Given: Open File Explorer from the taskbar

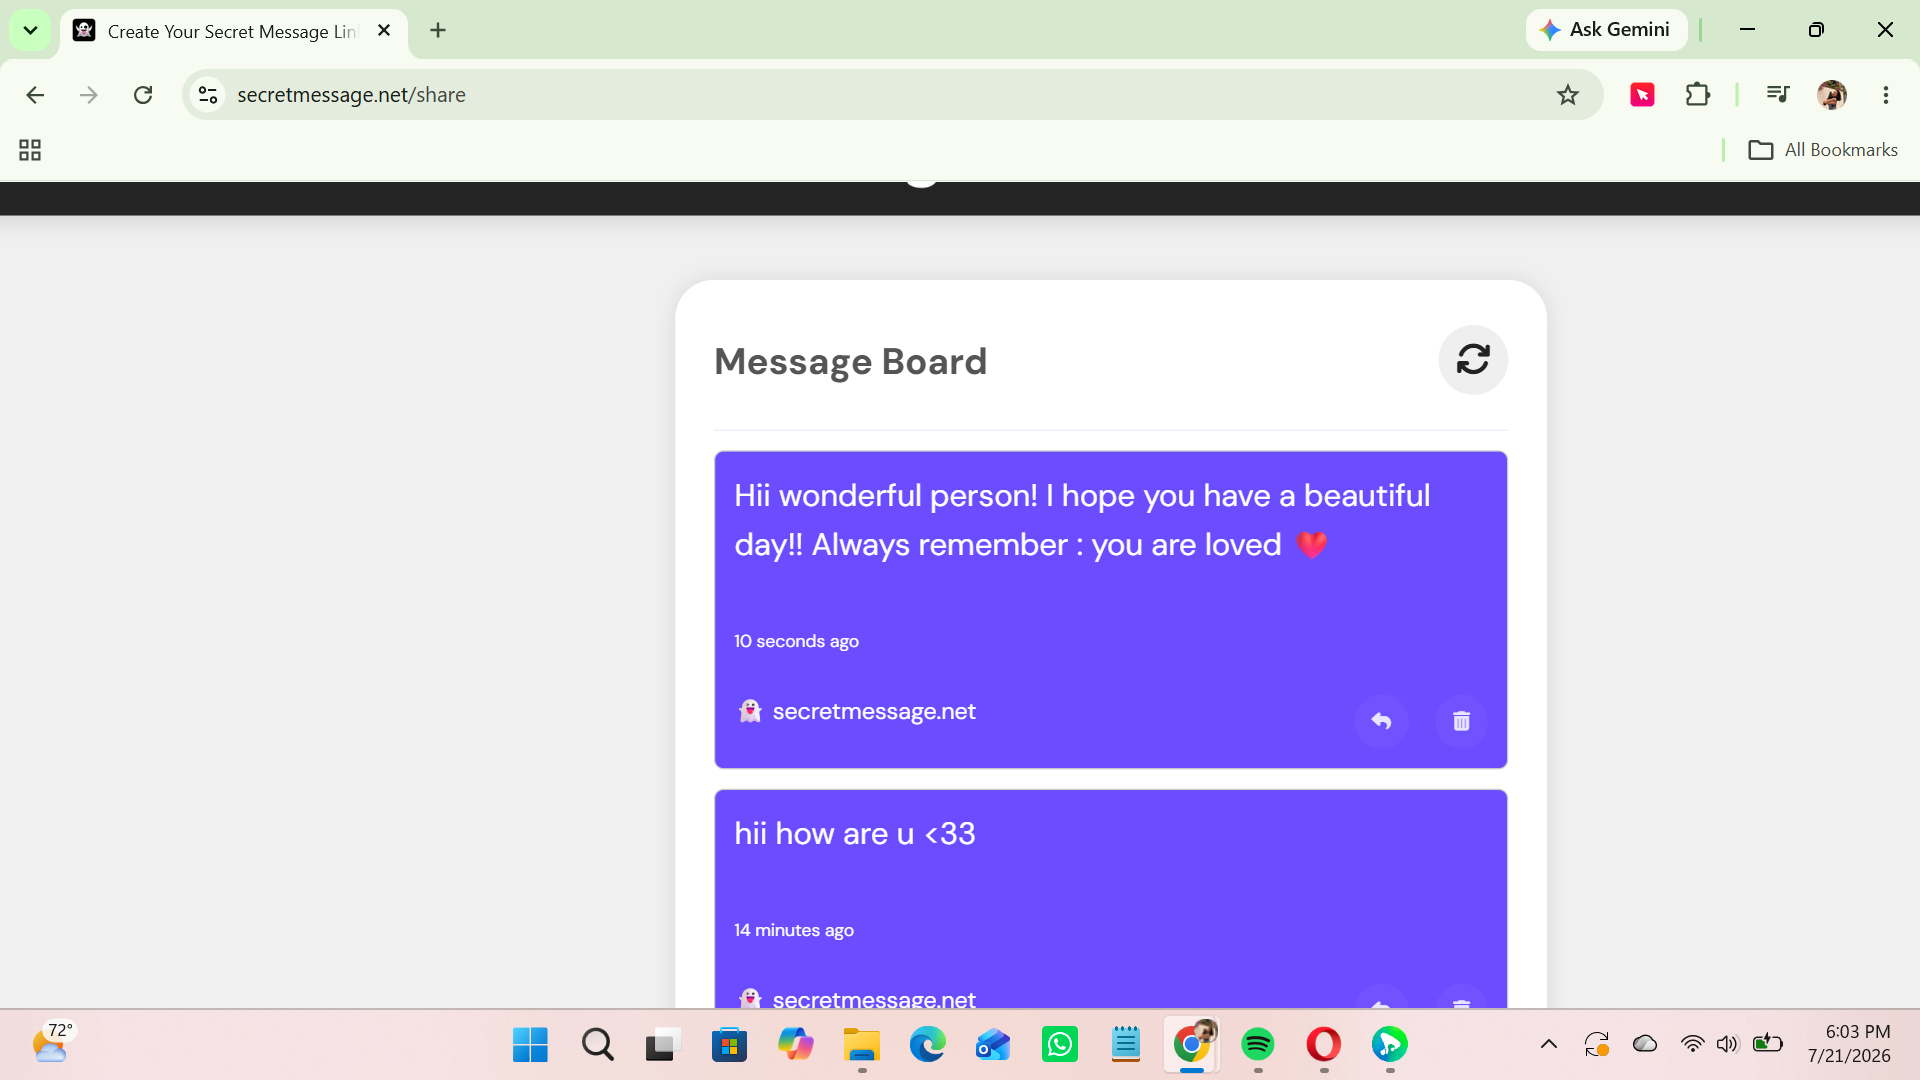Looking at the screenshot, I should pos(861,1045).
